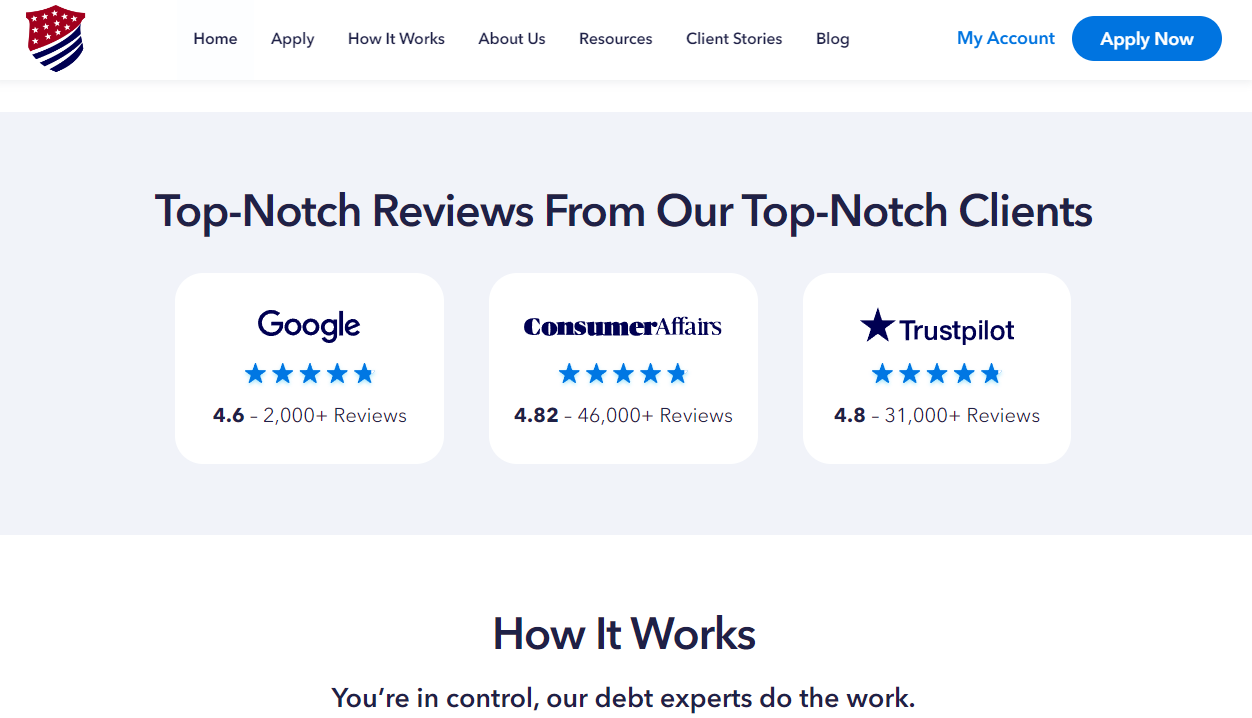Click the ConsumerAffairs star rating row

[622, 374]
